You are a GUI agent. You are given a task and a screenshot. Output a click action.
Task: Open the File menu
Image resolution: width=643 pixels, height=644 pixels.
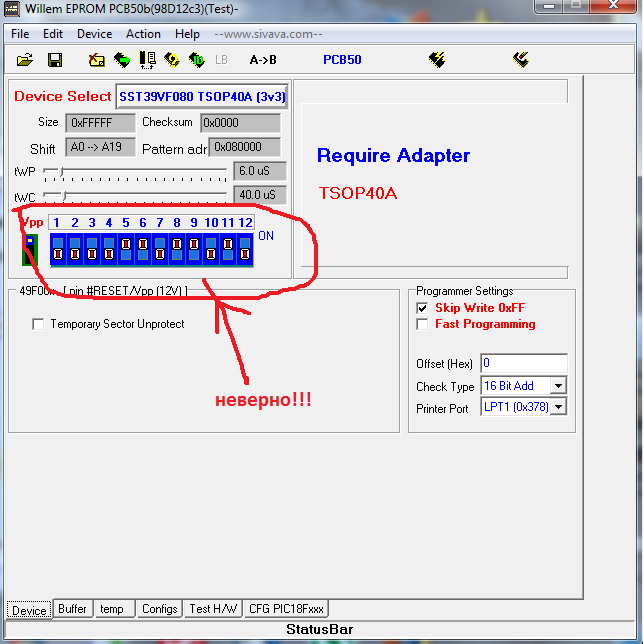[x=20, y=34]
